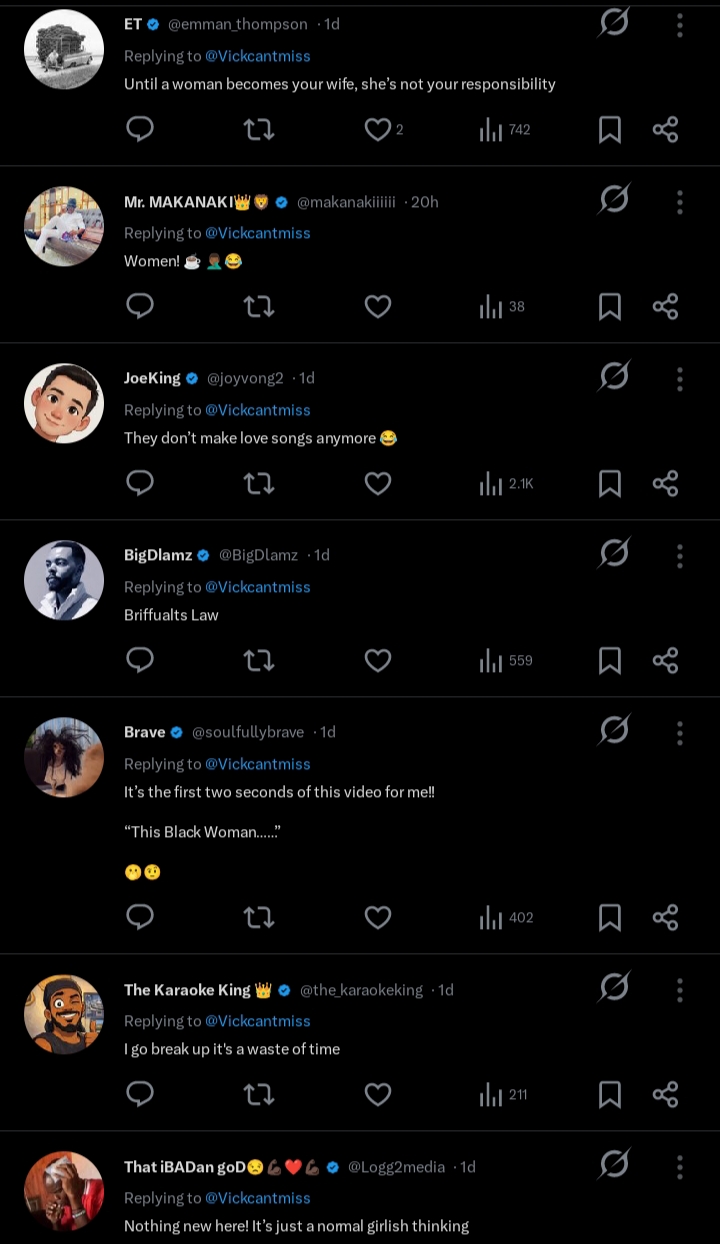Open The Karaoke King's username
The image size is (720, 1244).
pyautogui.click(x=187, y=990)
